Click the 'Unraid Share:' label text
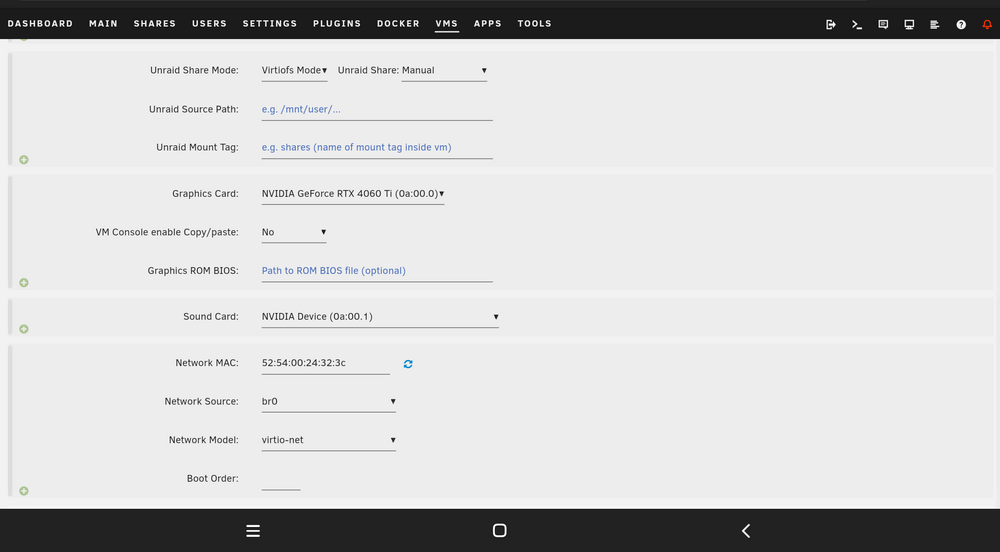This screenshot has height=552, width=1000. 368,70
